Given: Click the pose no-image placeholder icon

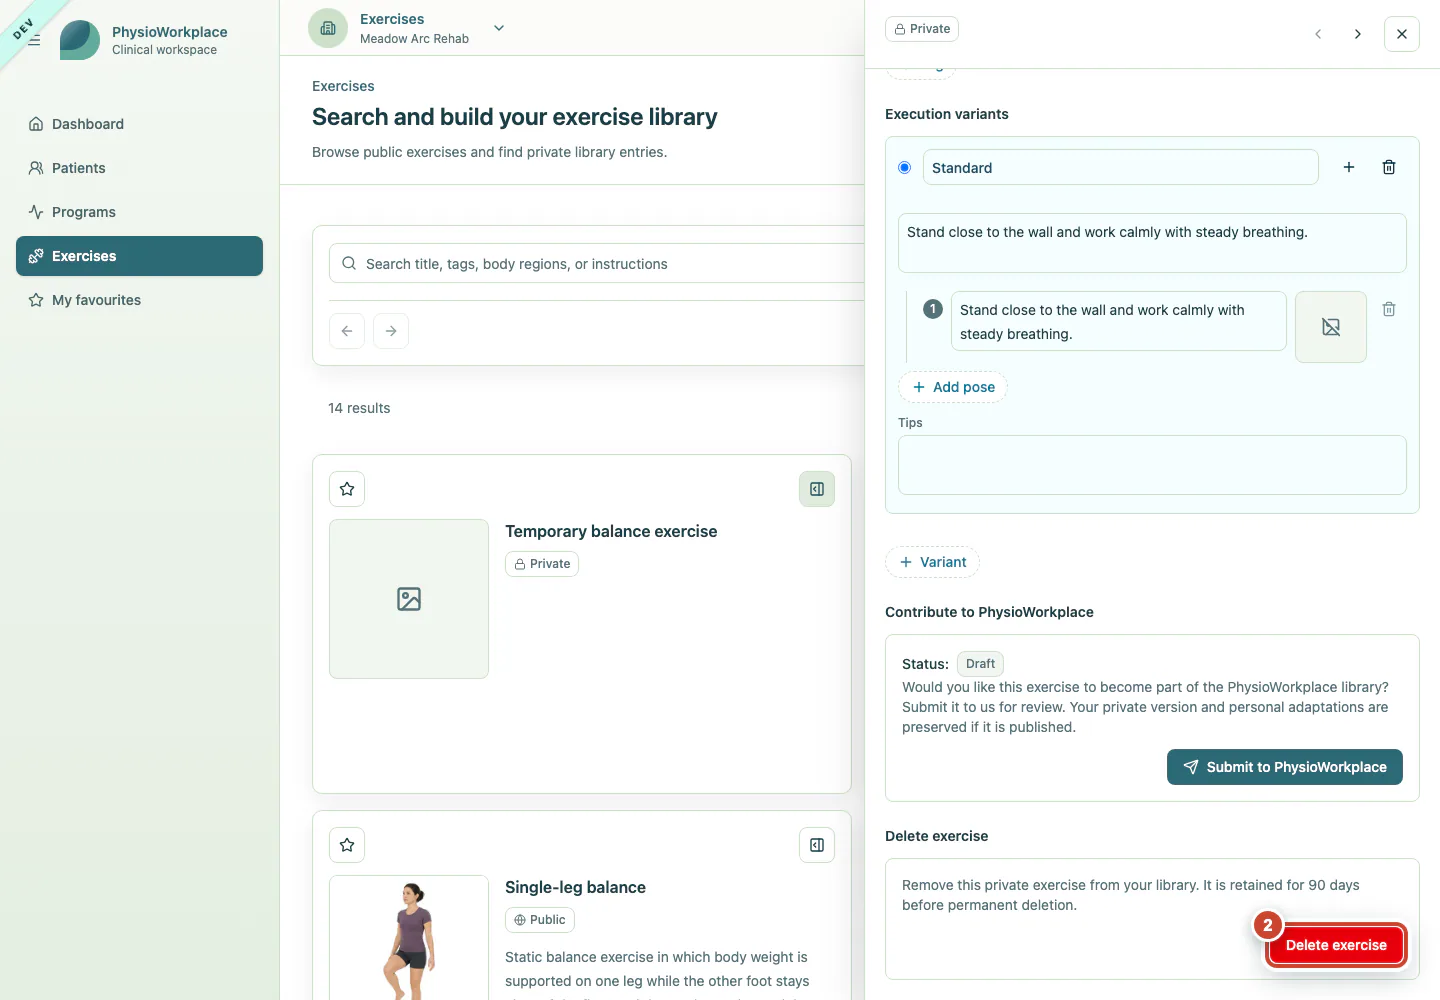Looking at the screenshot, I should coord(1331,327).
